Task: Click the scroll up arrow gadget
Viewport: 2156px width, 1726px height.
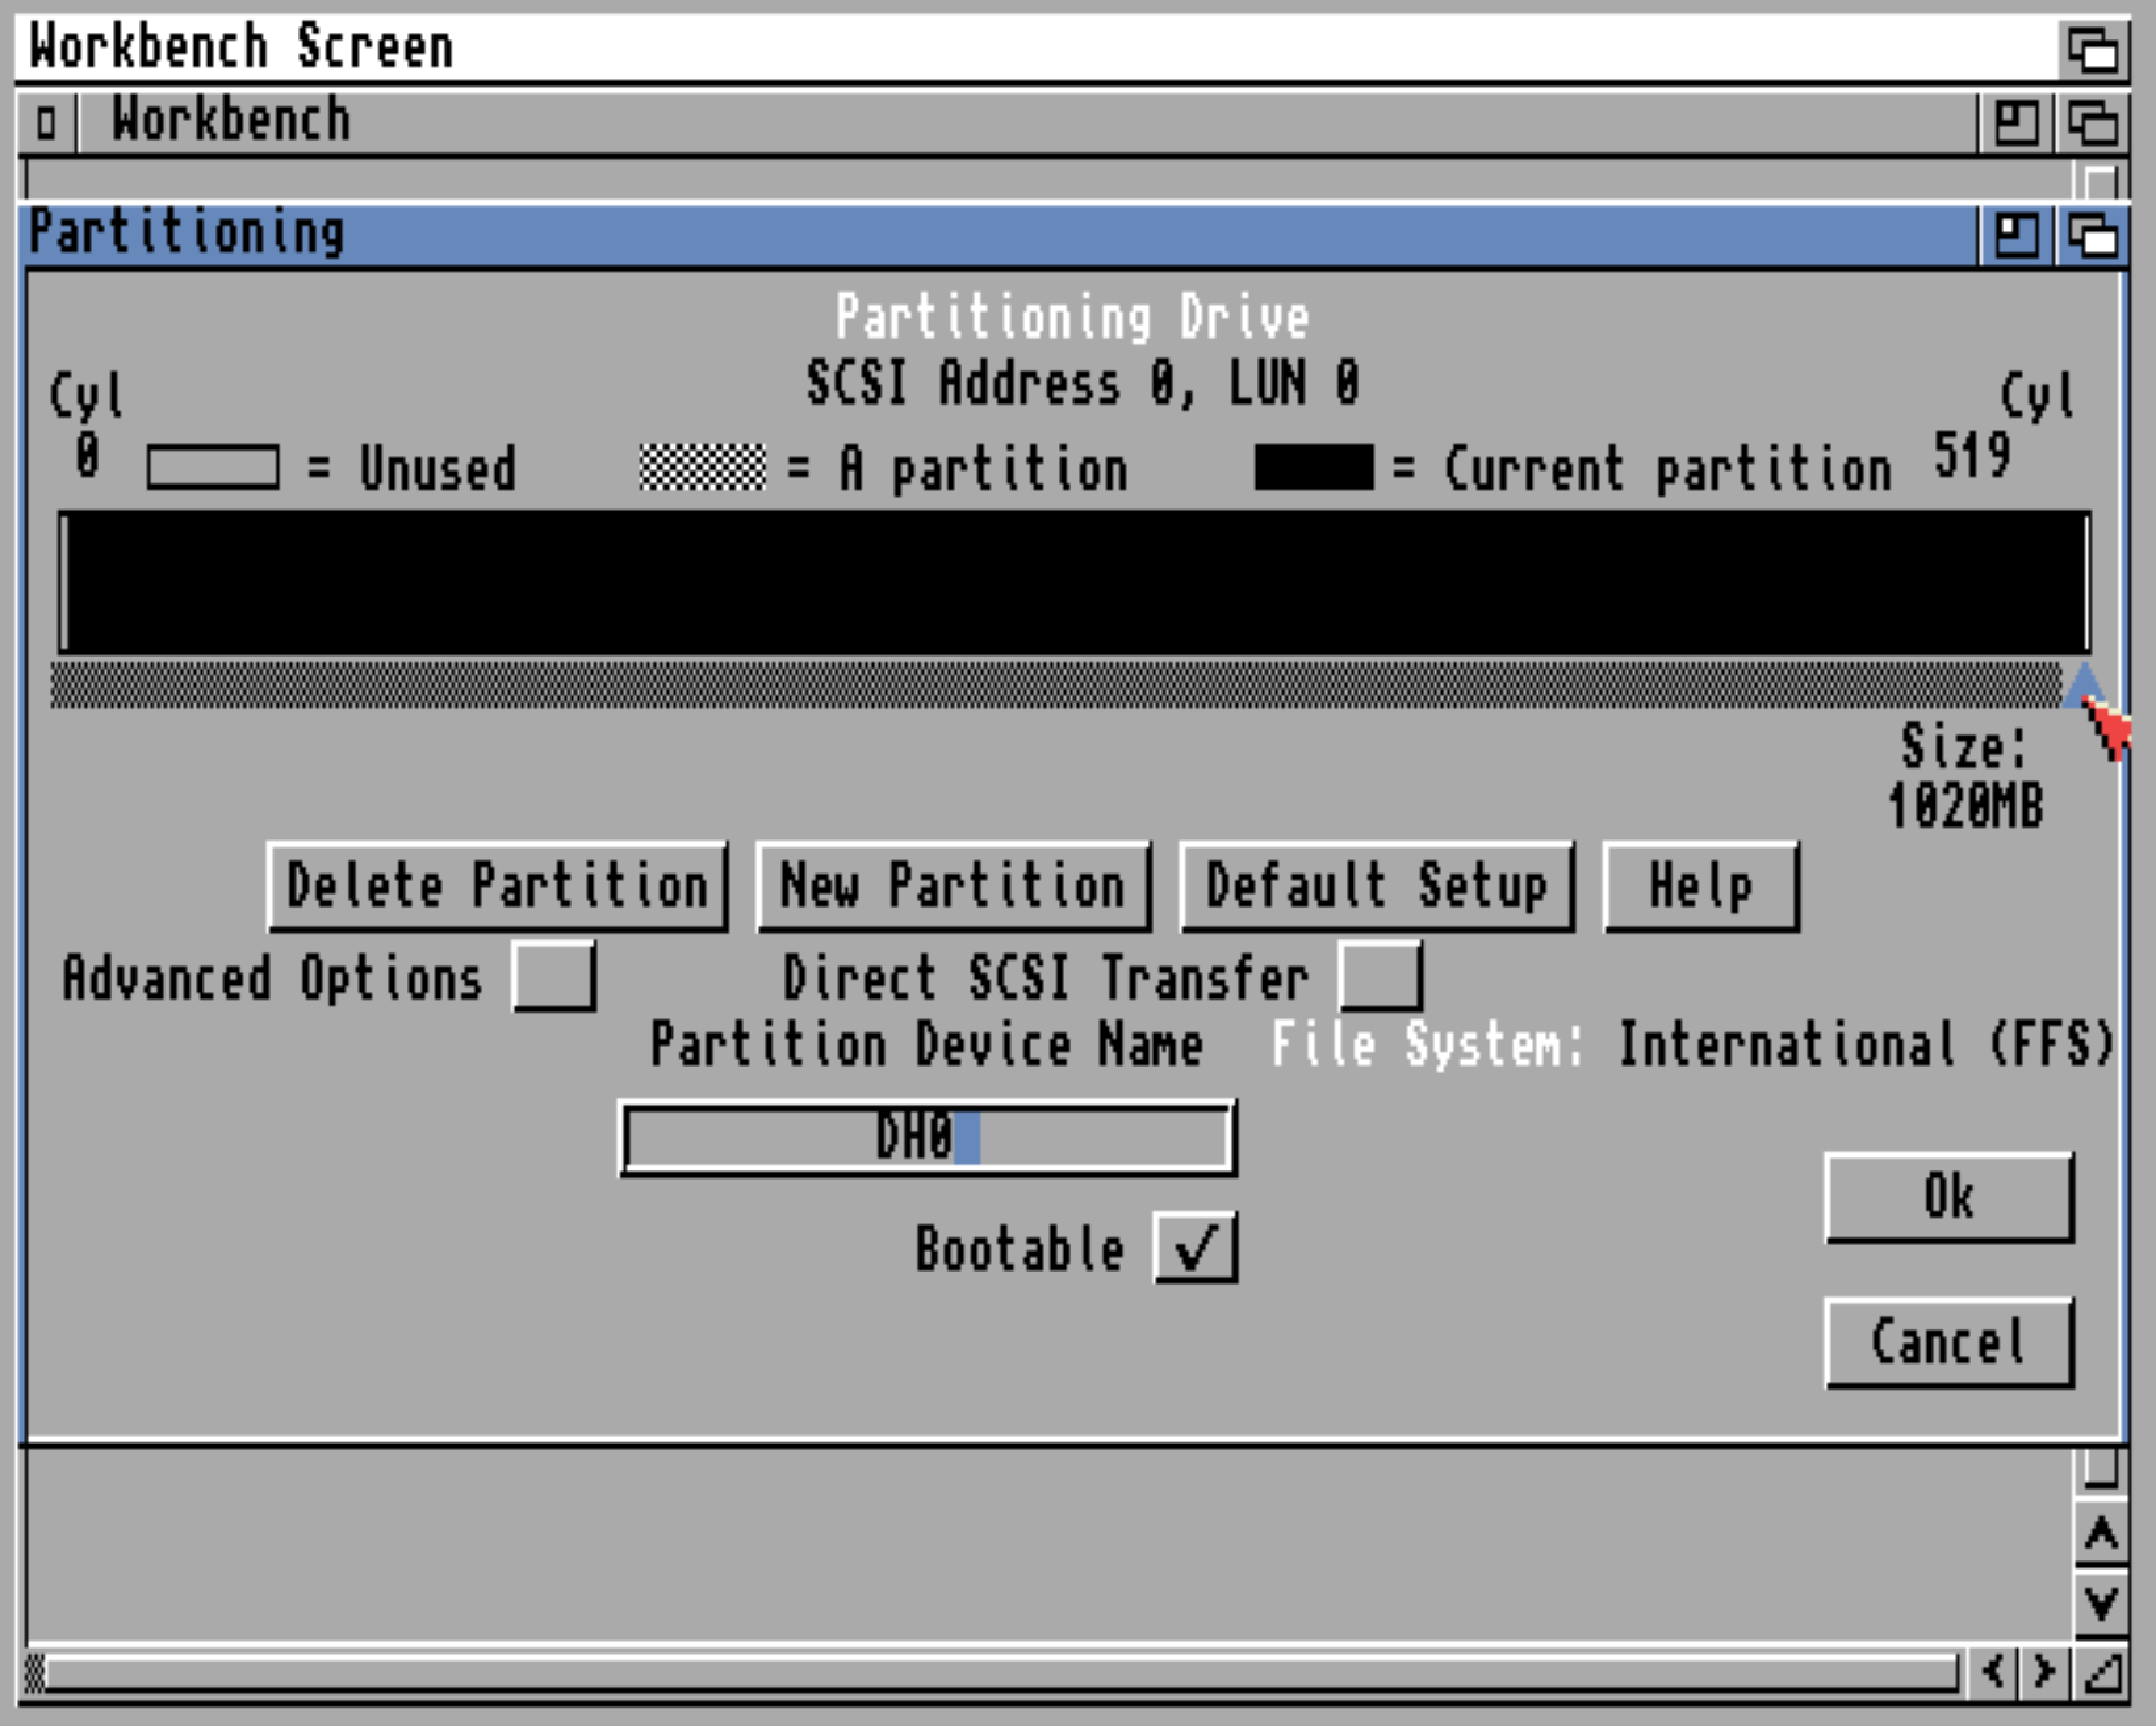Action: coord(2101,1532)
